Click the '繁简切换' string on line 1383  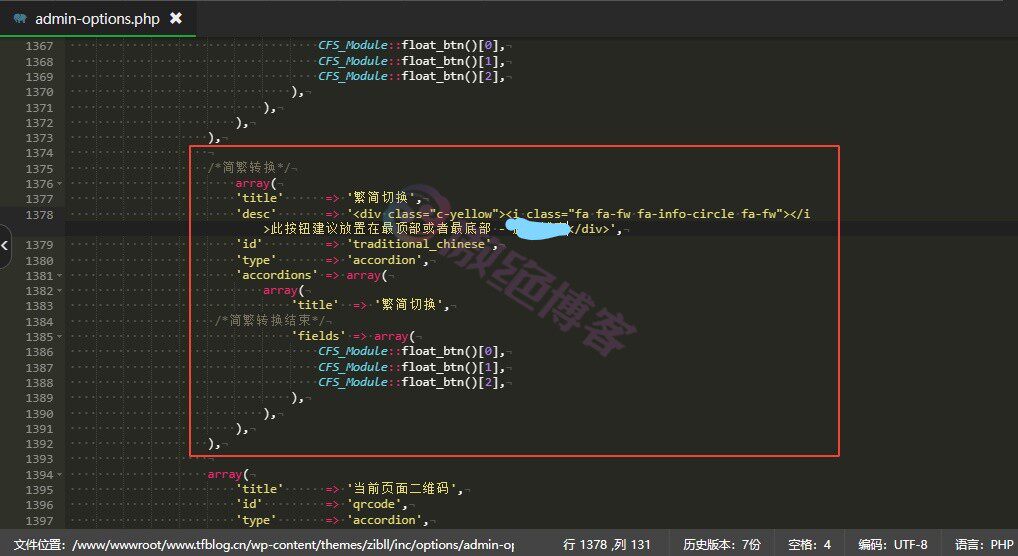[x=408, y=305]
